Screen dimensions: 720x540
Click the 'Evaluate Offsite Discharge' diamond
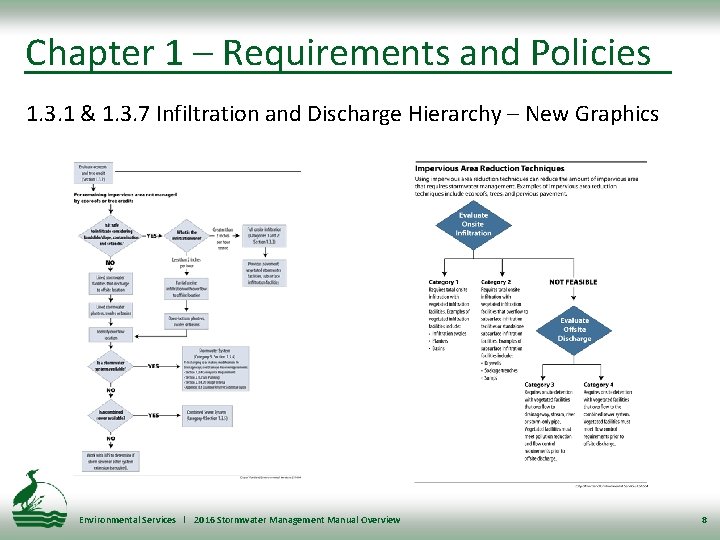pos(574,330)
